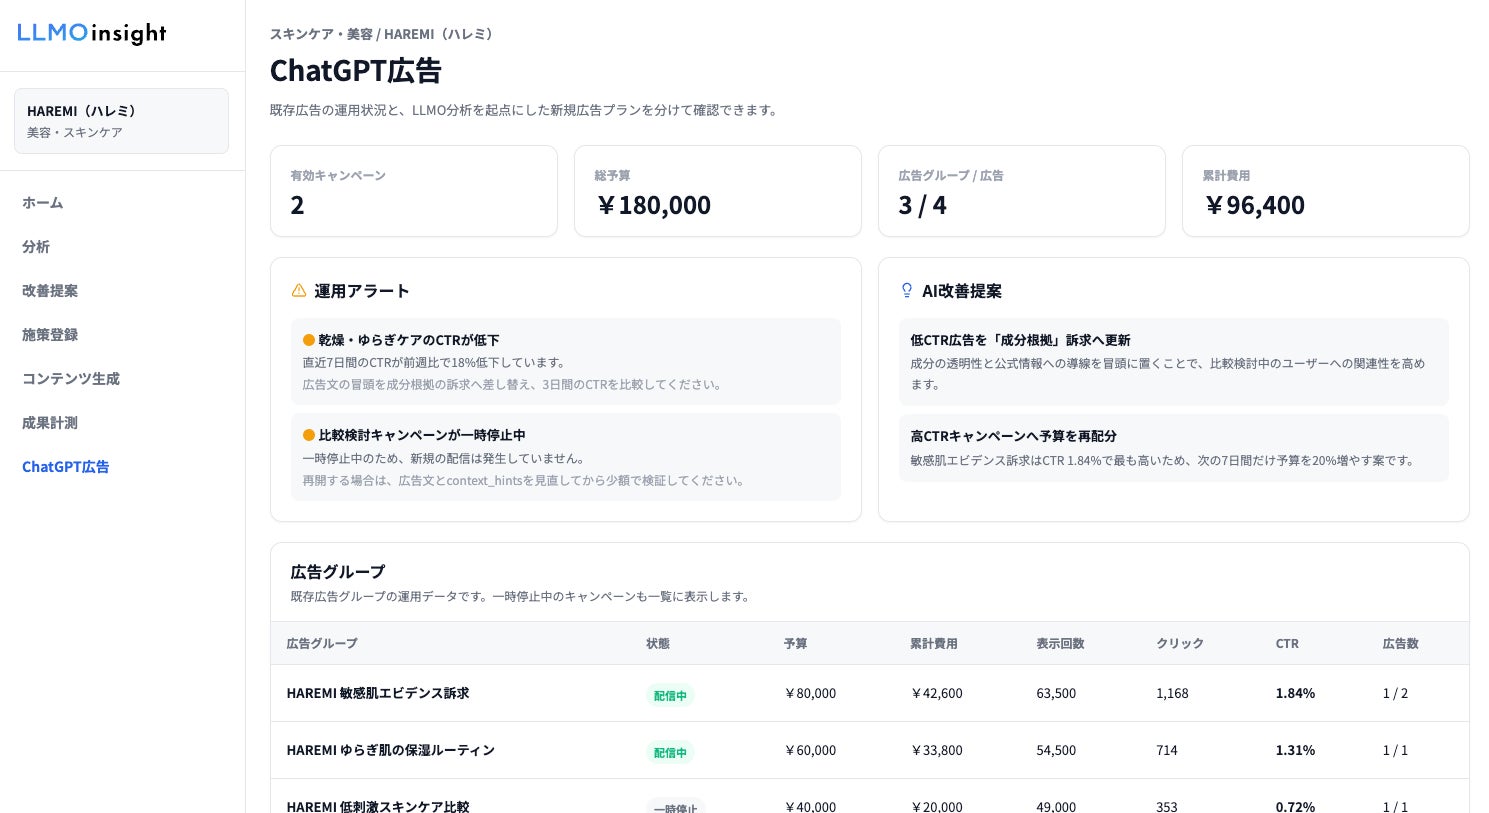Image resolution: width=1489 pixels, height=813 pixels.
Task: Go to the 分析 page
Action: pyautogui.click(x=36, y=247)
